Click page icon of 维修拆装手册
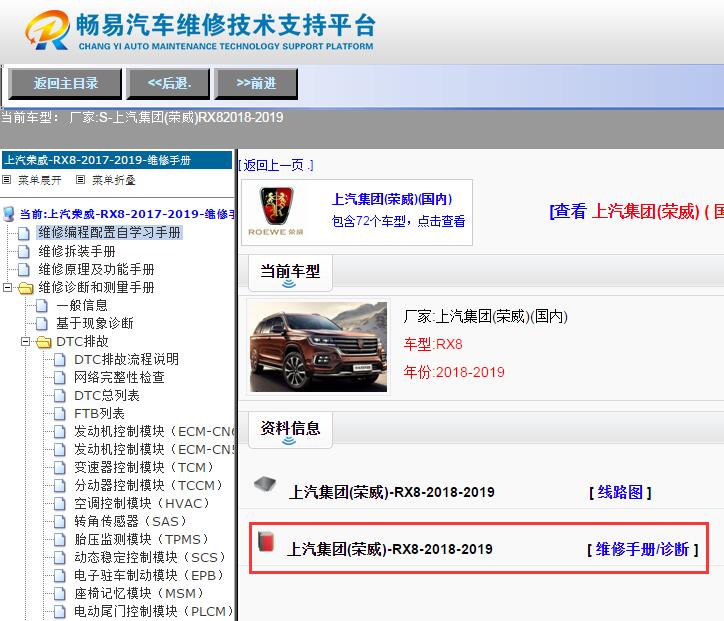 click(24, 252)
